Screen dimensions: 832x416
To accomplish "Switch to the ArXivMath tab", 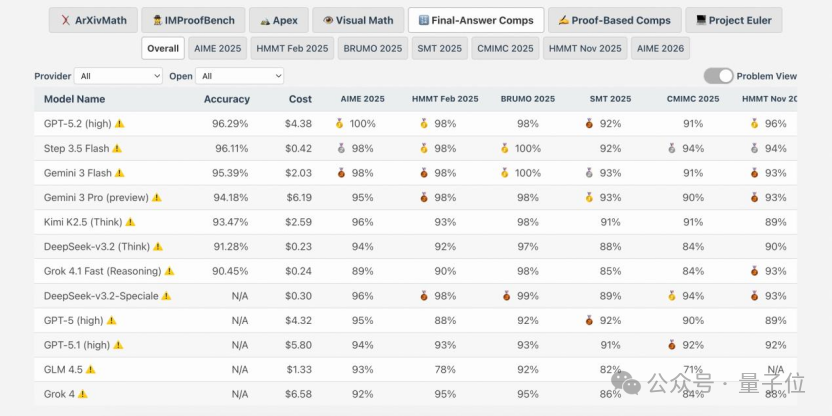I will click(x=93, y=20).
